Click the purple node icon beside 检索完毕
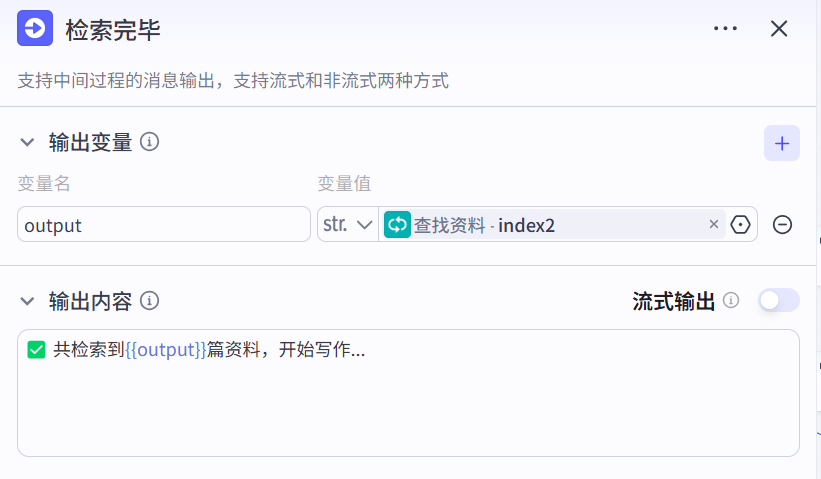821x479 pixels. [x=35, y=29]
